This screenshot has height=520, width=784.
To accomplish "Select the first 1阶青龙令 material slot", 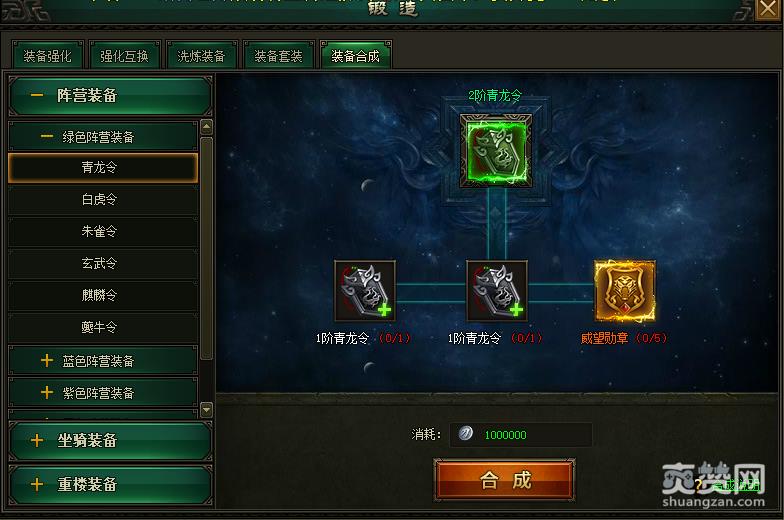I will (364, 290).
